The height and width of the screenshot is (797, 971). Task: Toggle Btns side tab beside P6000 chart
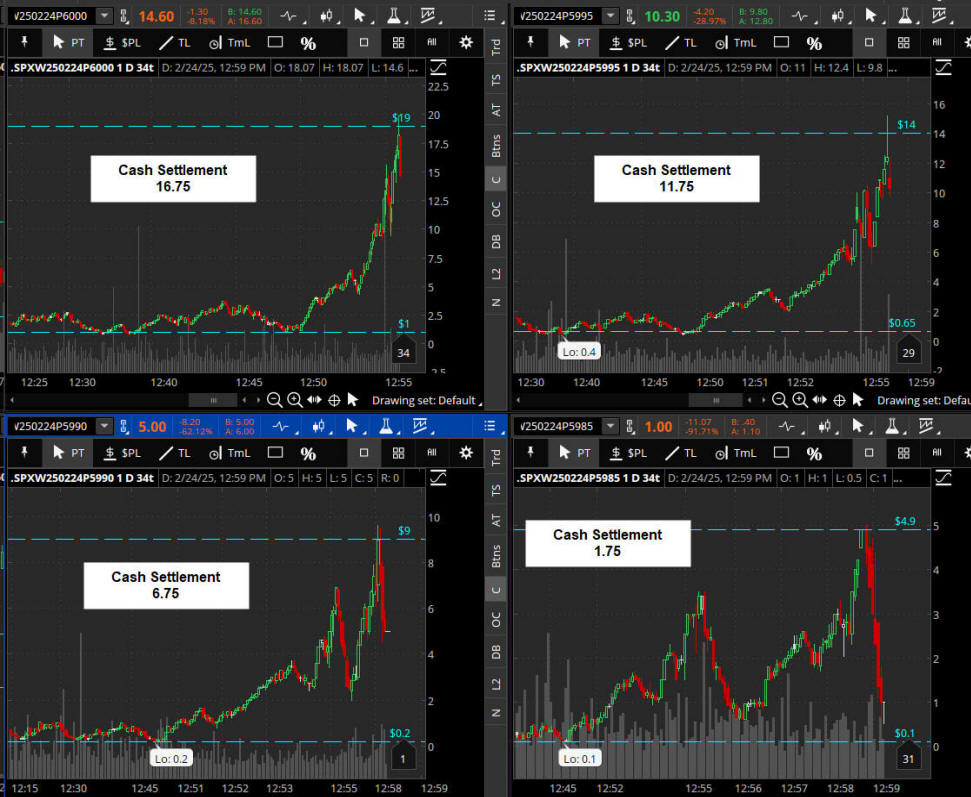click(x=495, y=145)
